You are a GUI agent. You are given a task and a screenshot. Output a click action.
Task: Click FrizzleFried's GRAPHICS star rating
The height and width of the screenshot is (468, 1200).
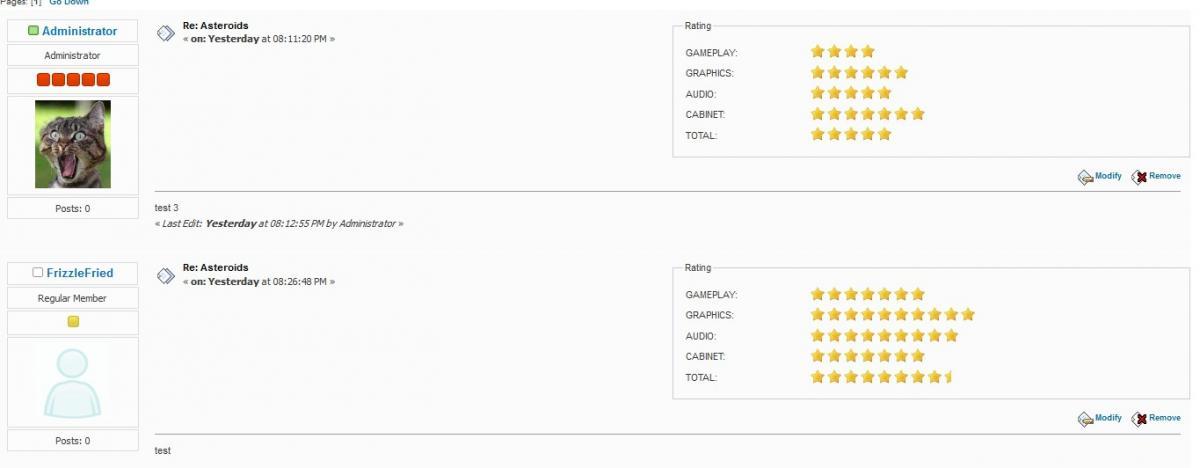coord(892,315)
